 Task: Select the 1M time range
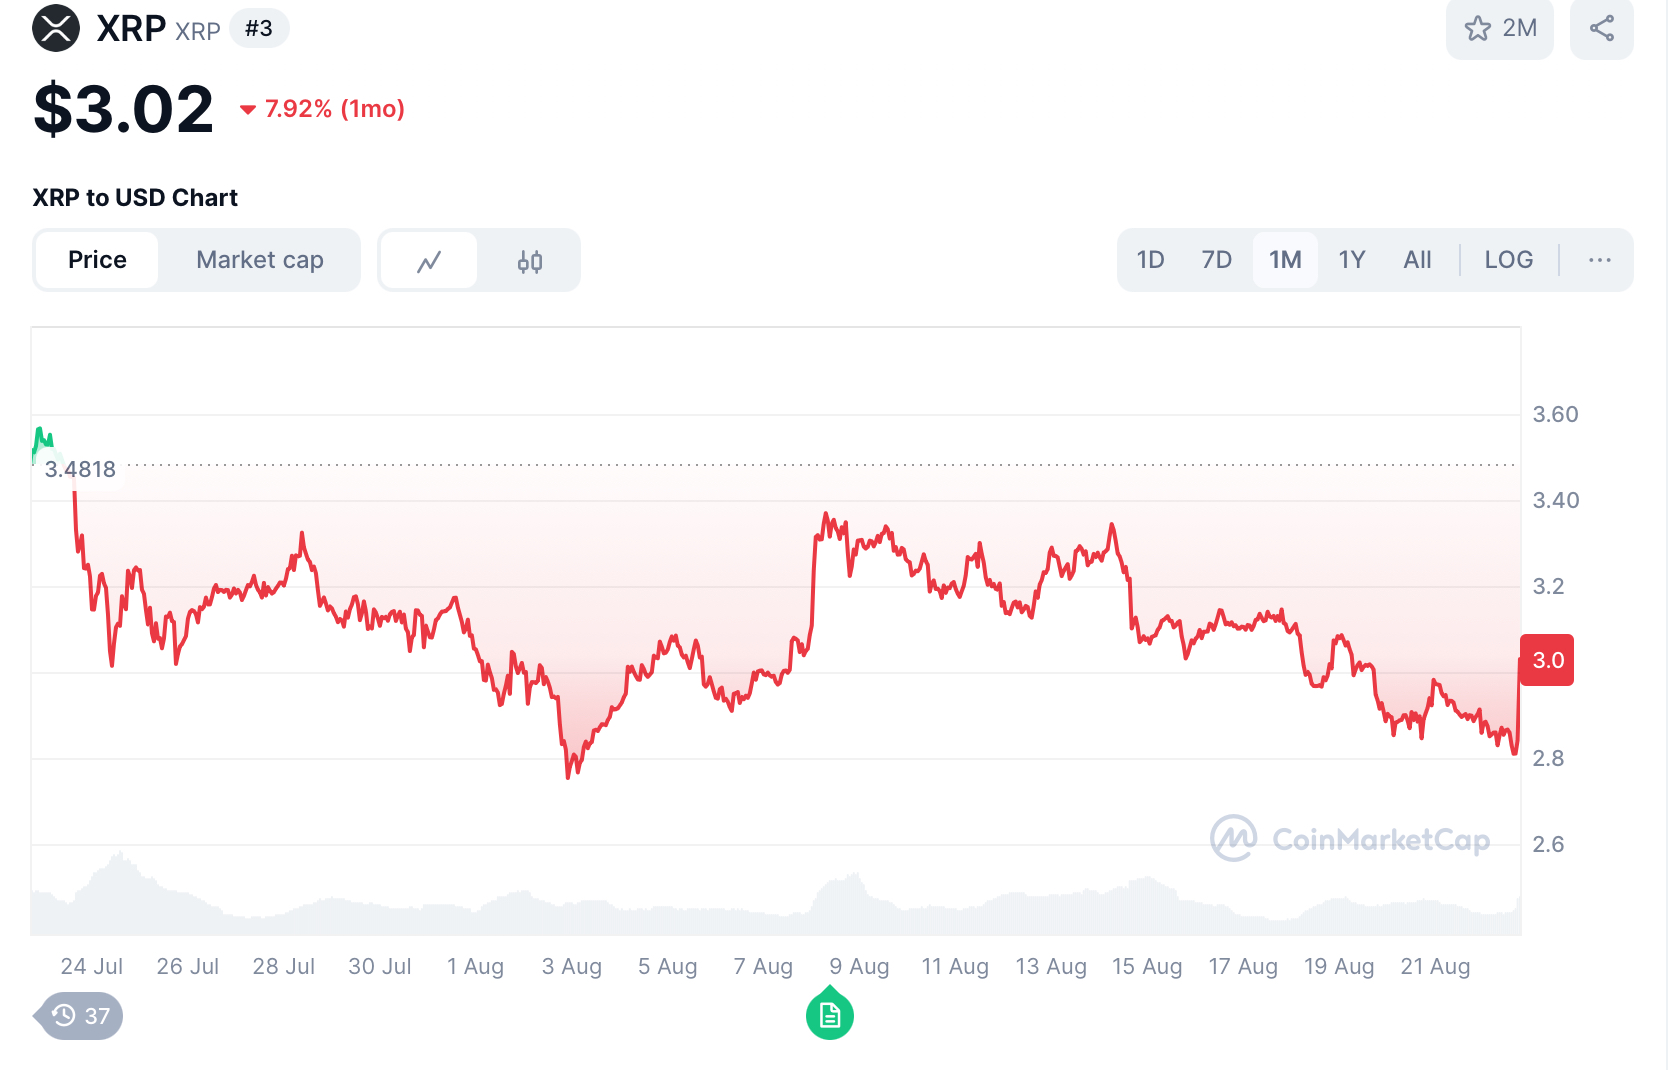1285,260
